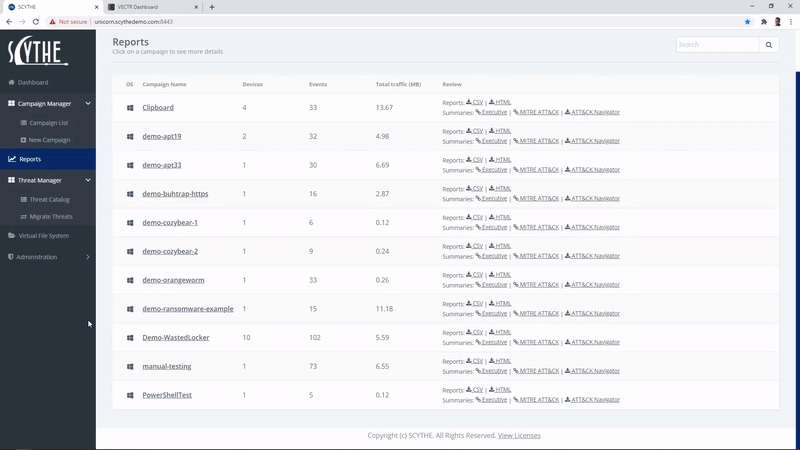
Task: Click the Search input field
Action: [717, 45]
